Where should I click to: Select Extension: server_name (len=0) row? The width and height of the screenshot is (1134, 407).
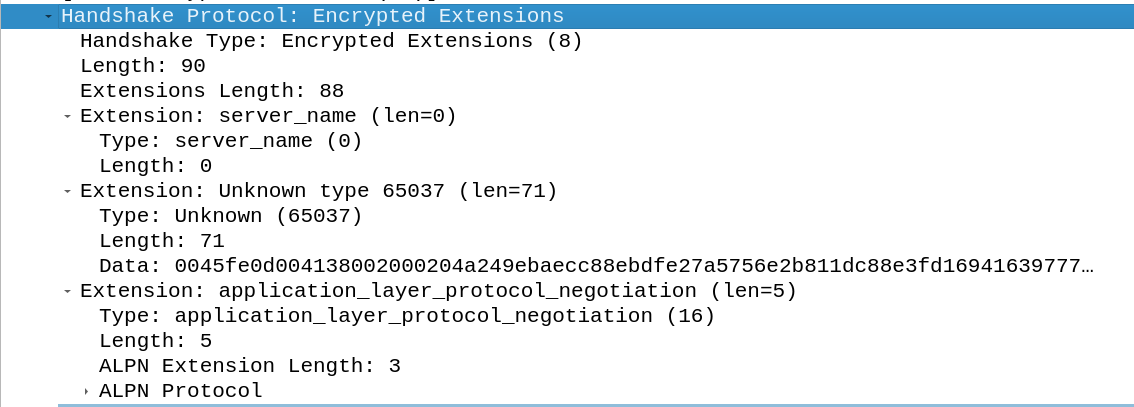[268, 116]
